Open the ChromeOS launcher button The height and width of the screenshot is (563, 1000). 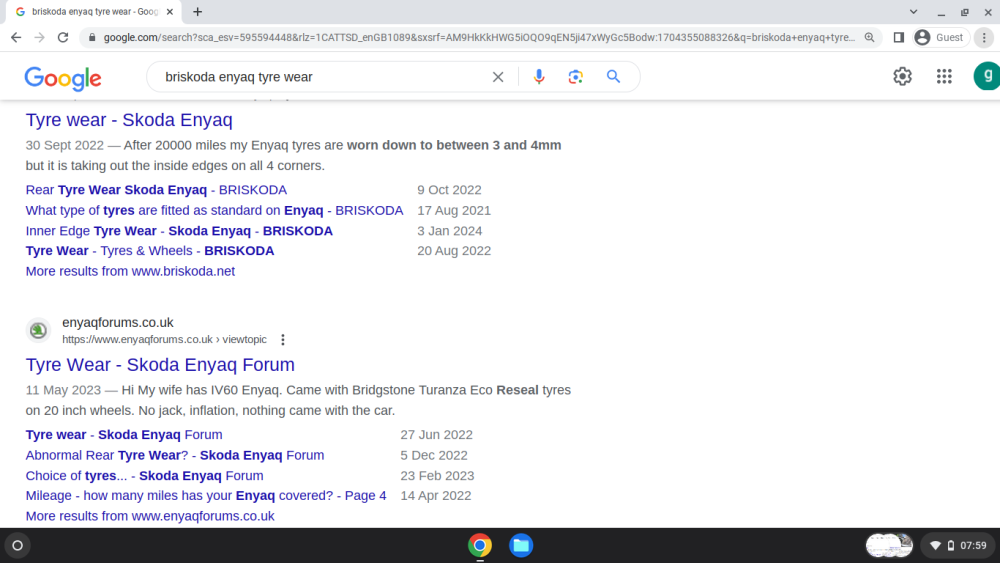click(18, 545)
